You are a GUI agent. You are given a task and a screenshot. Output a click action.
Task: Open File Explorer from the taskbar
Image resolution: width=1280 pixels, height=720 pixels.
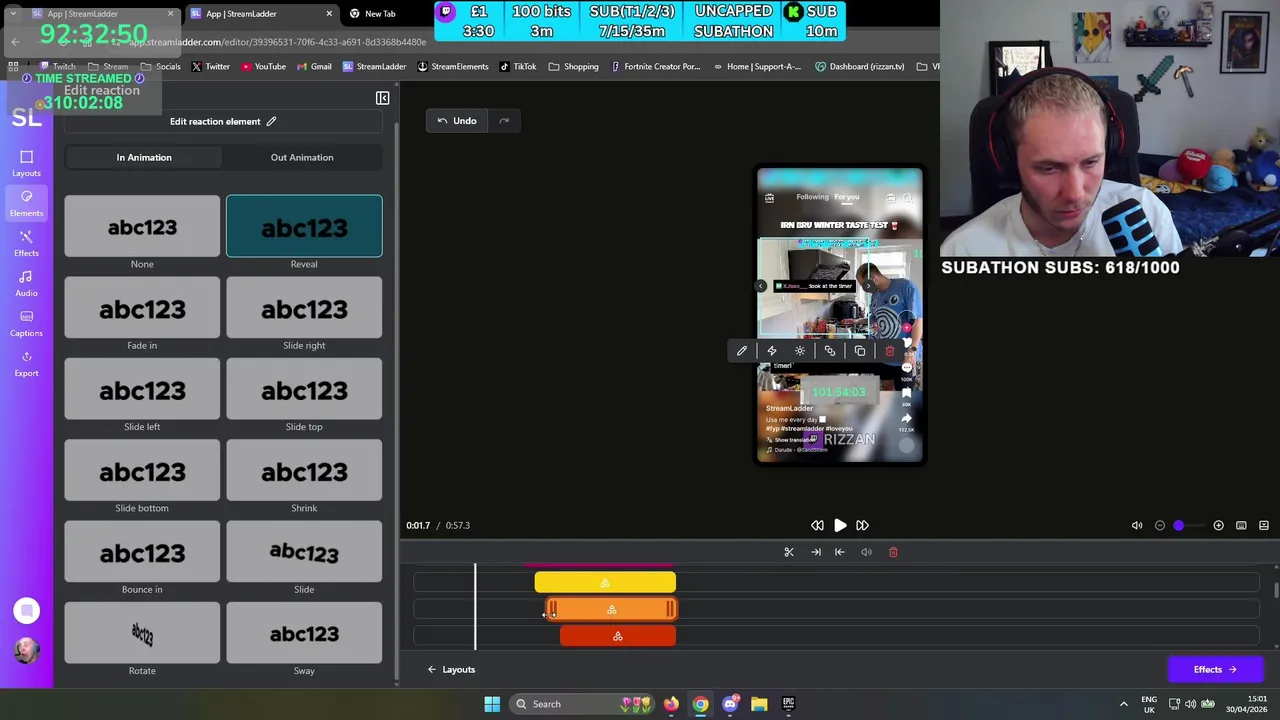759,704
